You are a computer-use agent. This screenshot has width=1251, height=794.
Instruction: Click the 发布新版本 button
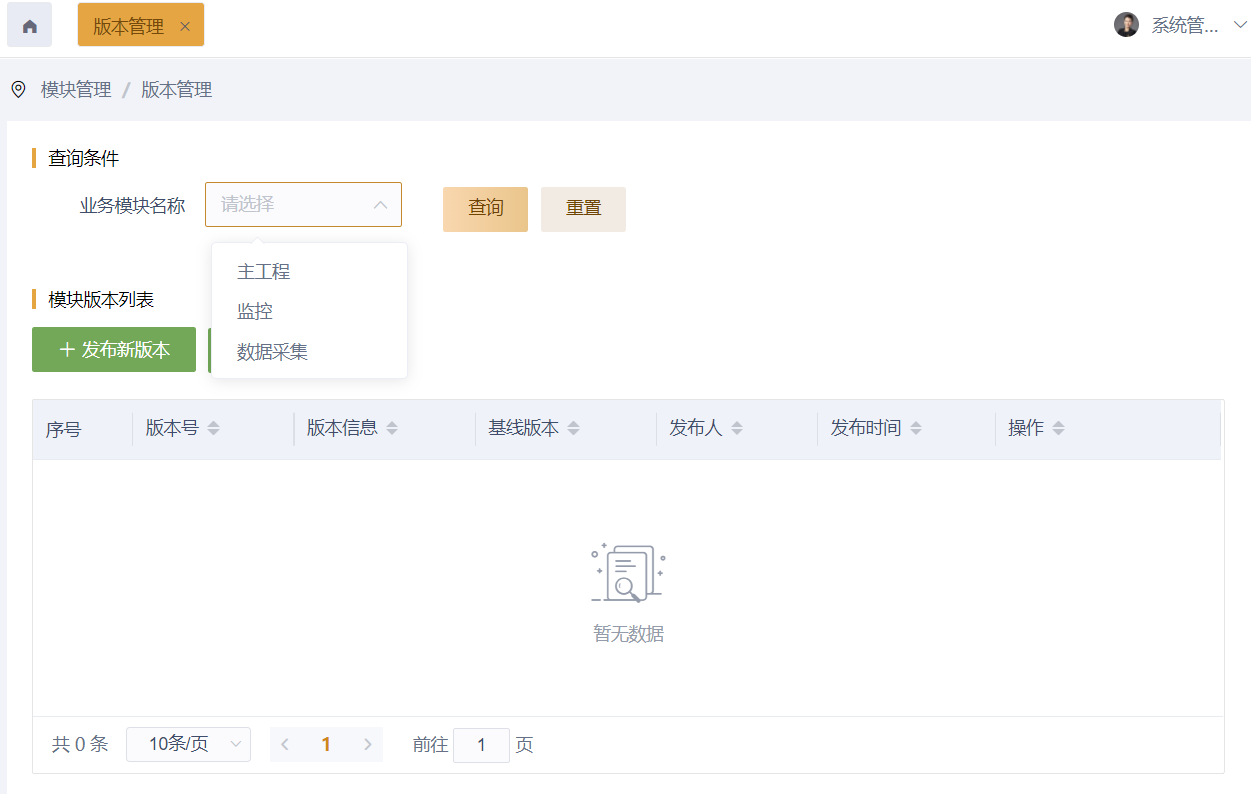(114, 349)
